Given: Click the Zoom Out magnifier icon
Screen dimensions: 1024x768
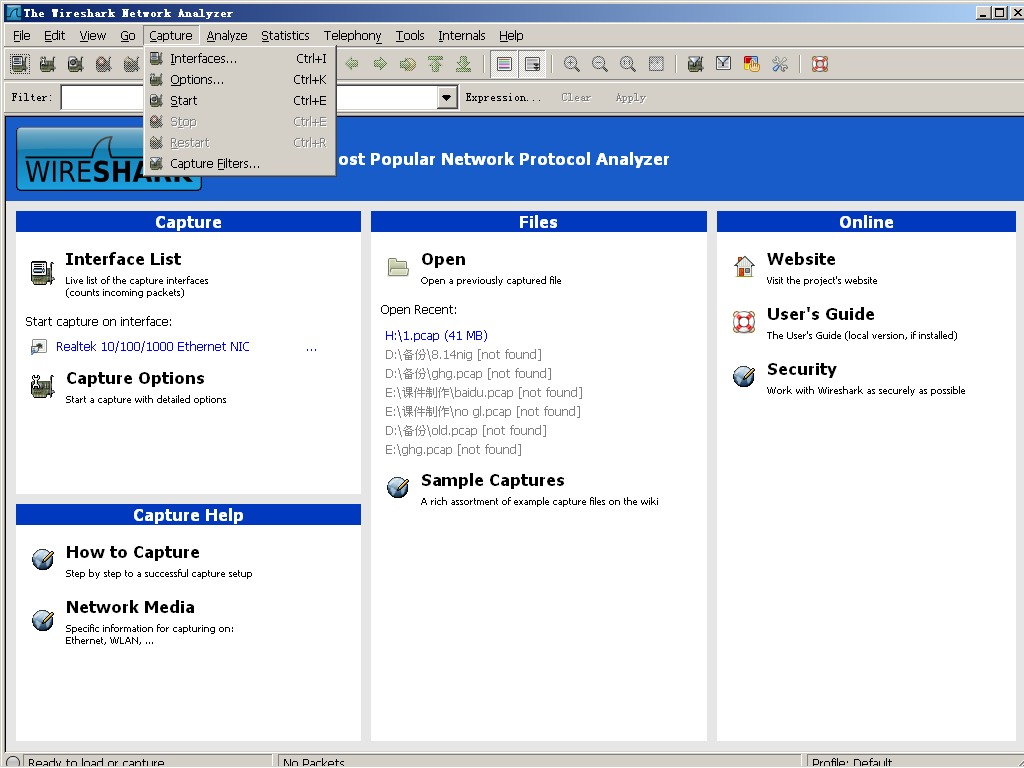Looking at the screenshot, I should 599,64.
